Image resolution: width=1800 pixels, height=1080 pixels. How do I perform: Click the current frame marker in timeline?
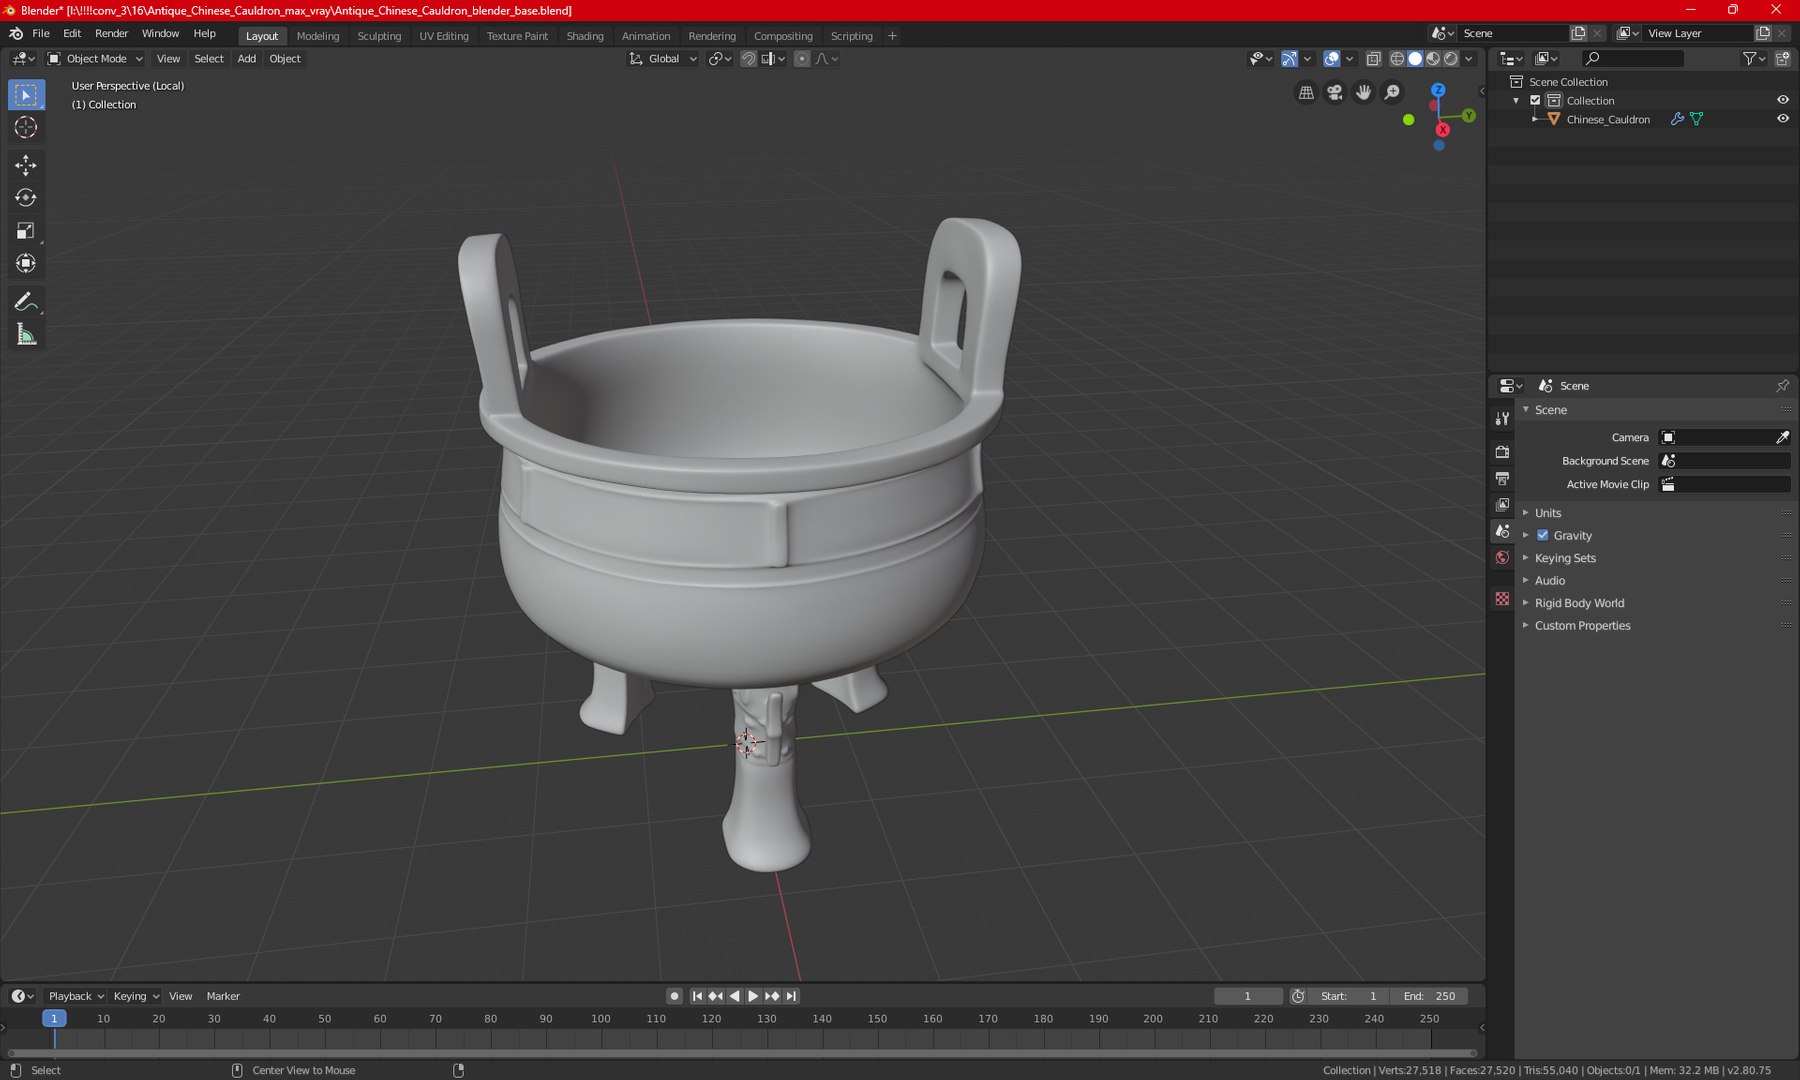(x=54, y=1018)
